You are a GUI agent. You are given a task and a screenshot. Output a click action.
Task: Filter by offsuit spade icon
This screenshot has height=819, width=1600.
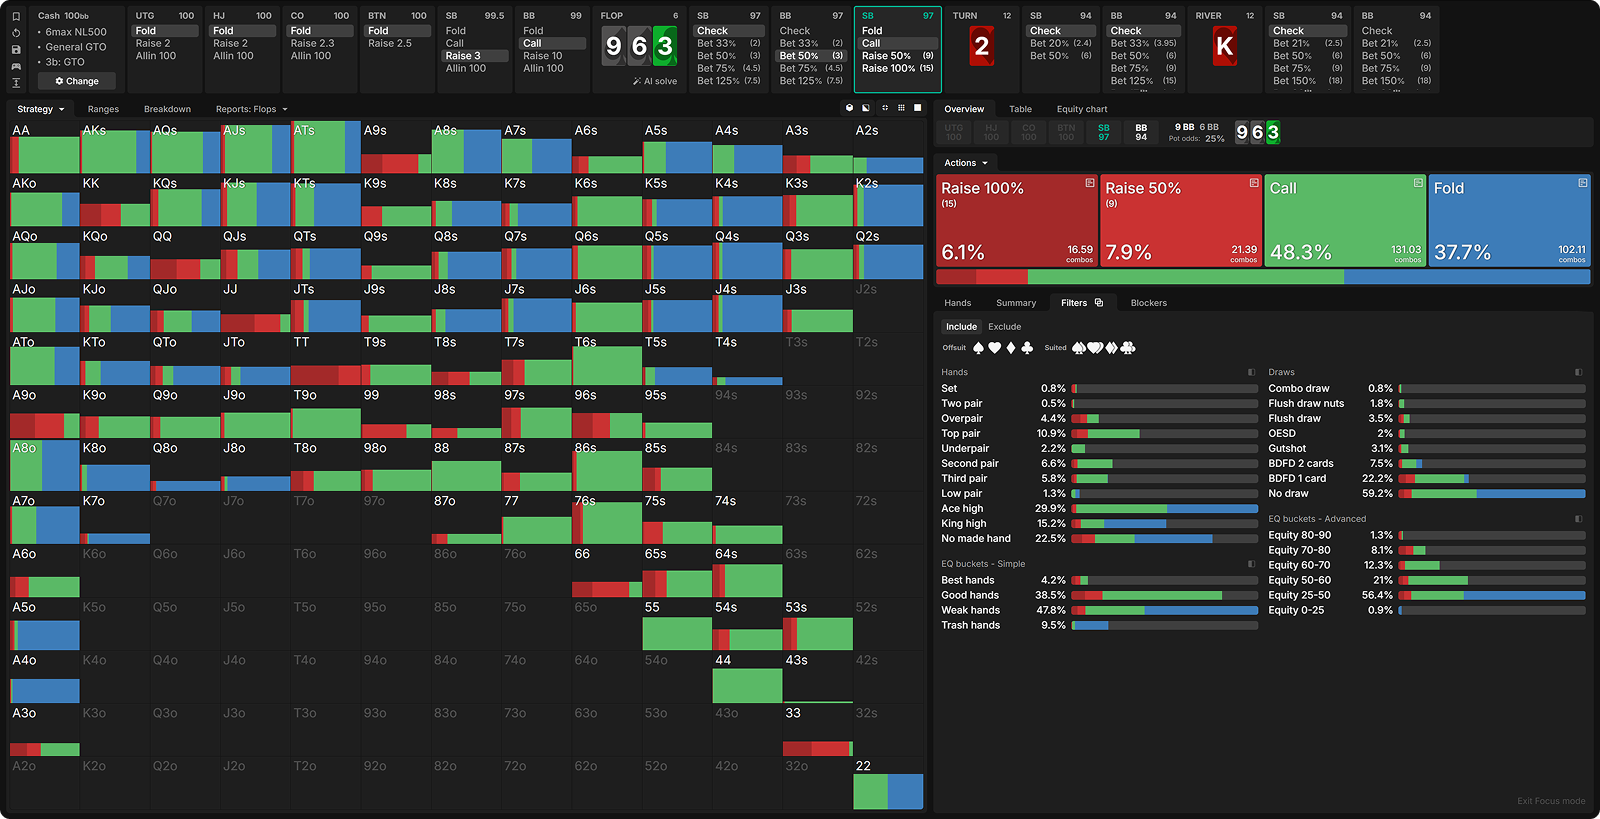(x=978, y=348)
